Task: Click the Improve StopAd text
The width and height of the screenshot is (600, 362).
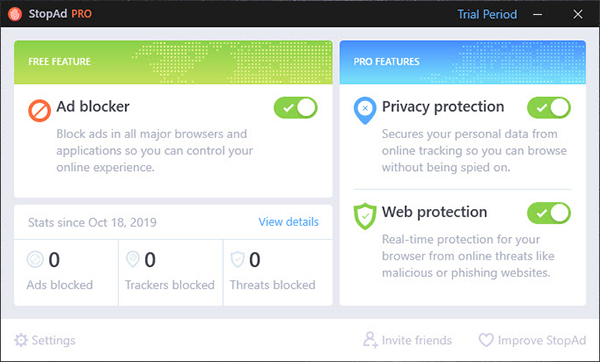Action: pyautogui.click(x=542, y=340)
